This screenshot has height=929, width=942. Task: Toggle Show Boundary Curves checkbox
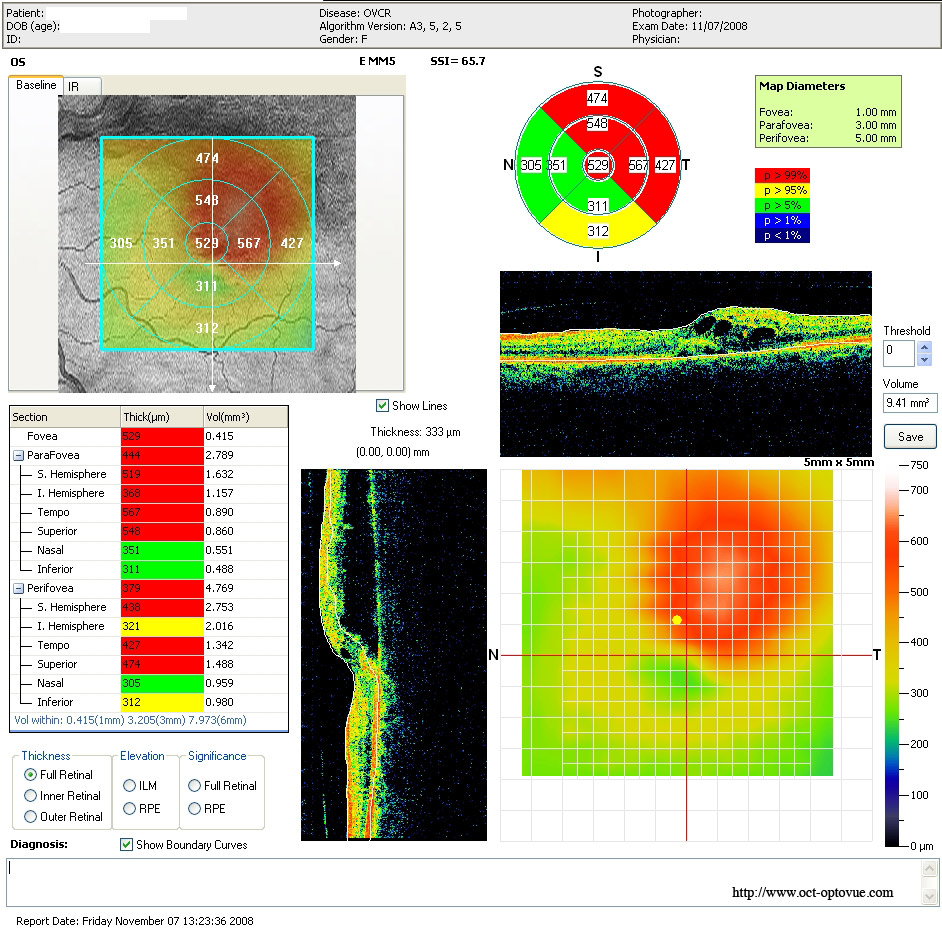[x=126, y=845]
